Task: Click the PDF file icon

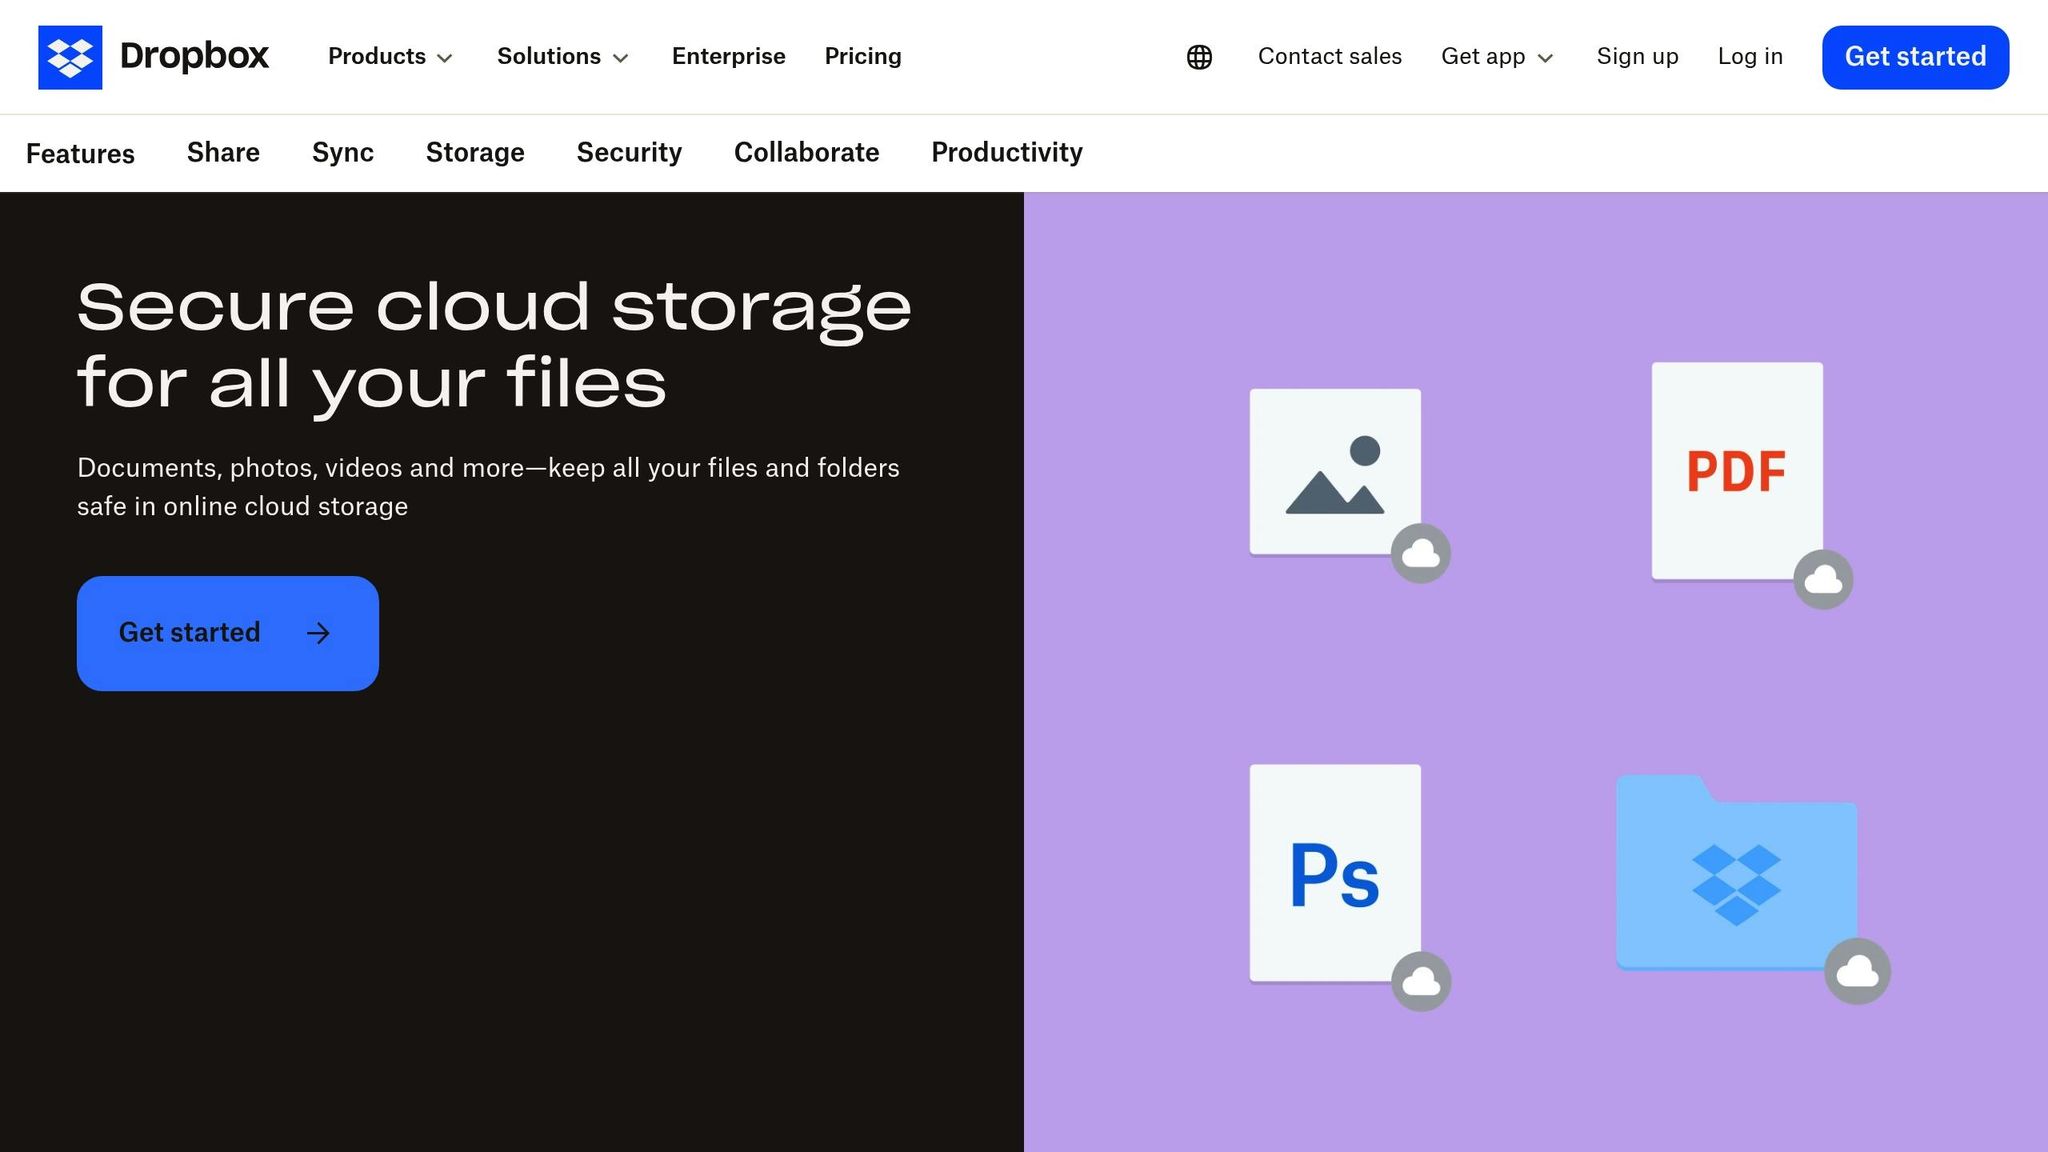Action: coord(1737,470)
